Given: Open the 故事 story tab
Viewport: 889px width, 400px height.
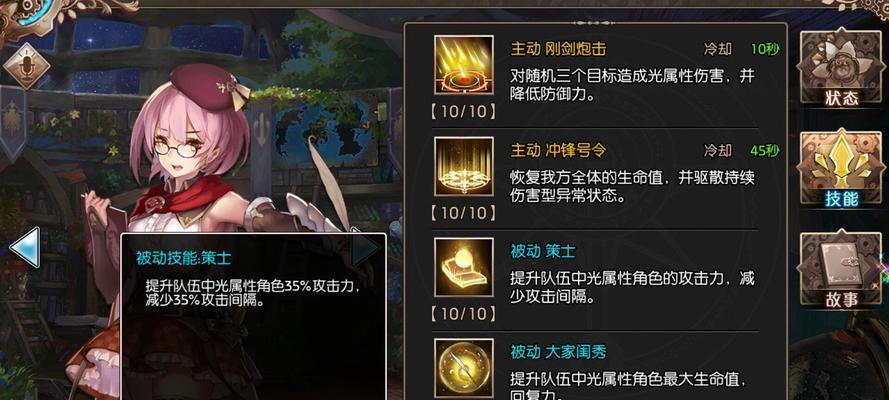Looking at the screenshot, I should point(841,270).
